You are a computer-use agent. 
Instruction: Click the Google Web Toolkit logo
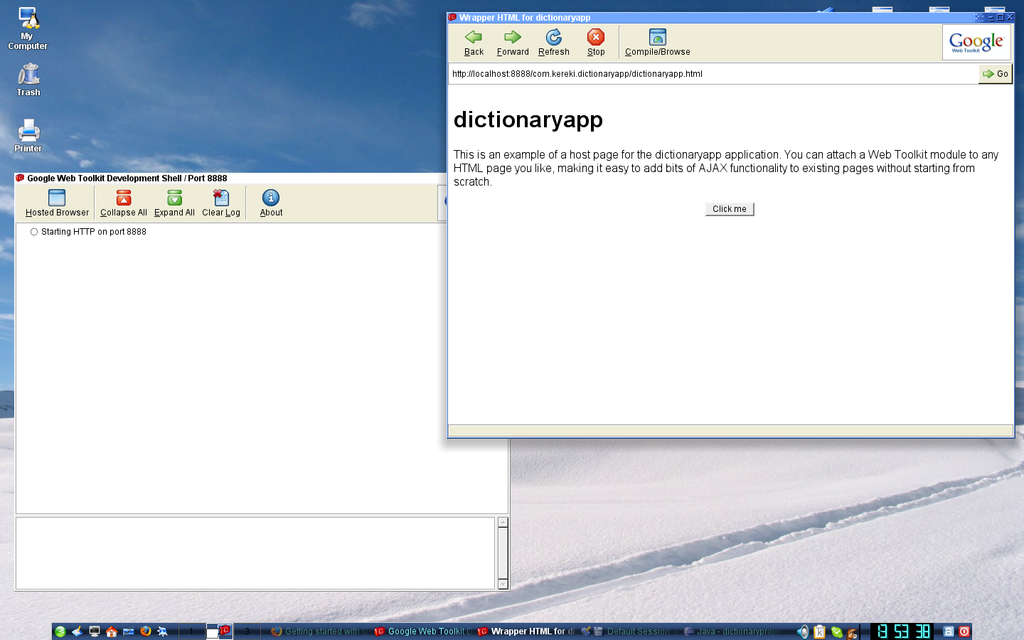coord(976,42)
